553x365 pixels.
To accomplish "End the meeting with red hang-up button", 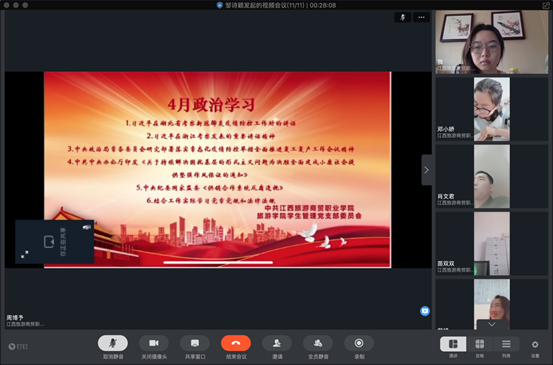I will tap(236, 343).
